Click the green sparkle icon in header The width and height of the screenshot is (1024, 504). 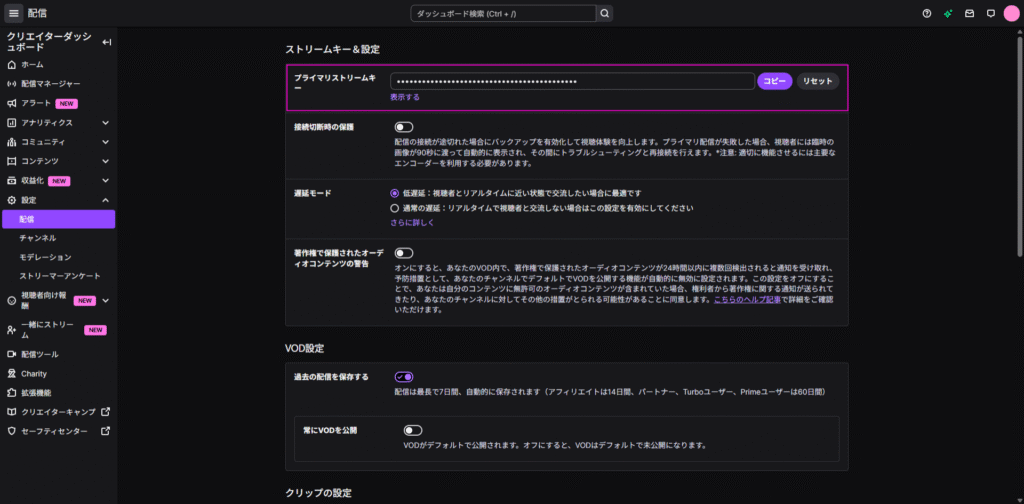(948, 13)
